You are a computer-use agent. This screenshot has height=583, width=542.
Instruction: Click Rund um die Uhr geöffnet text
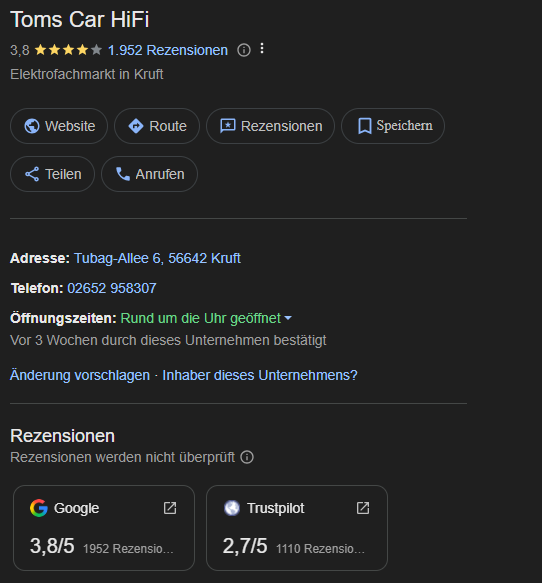pos(200,318)
